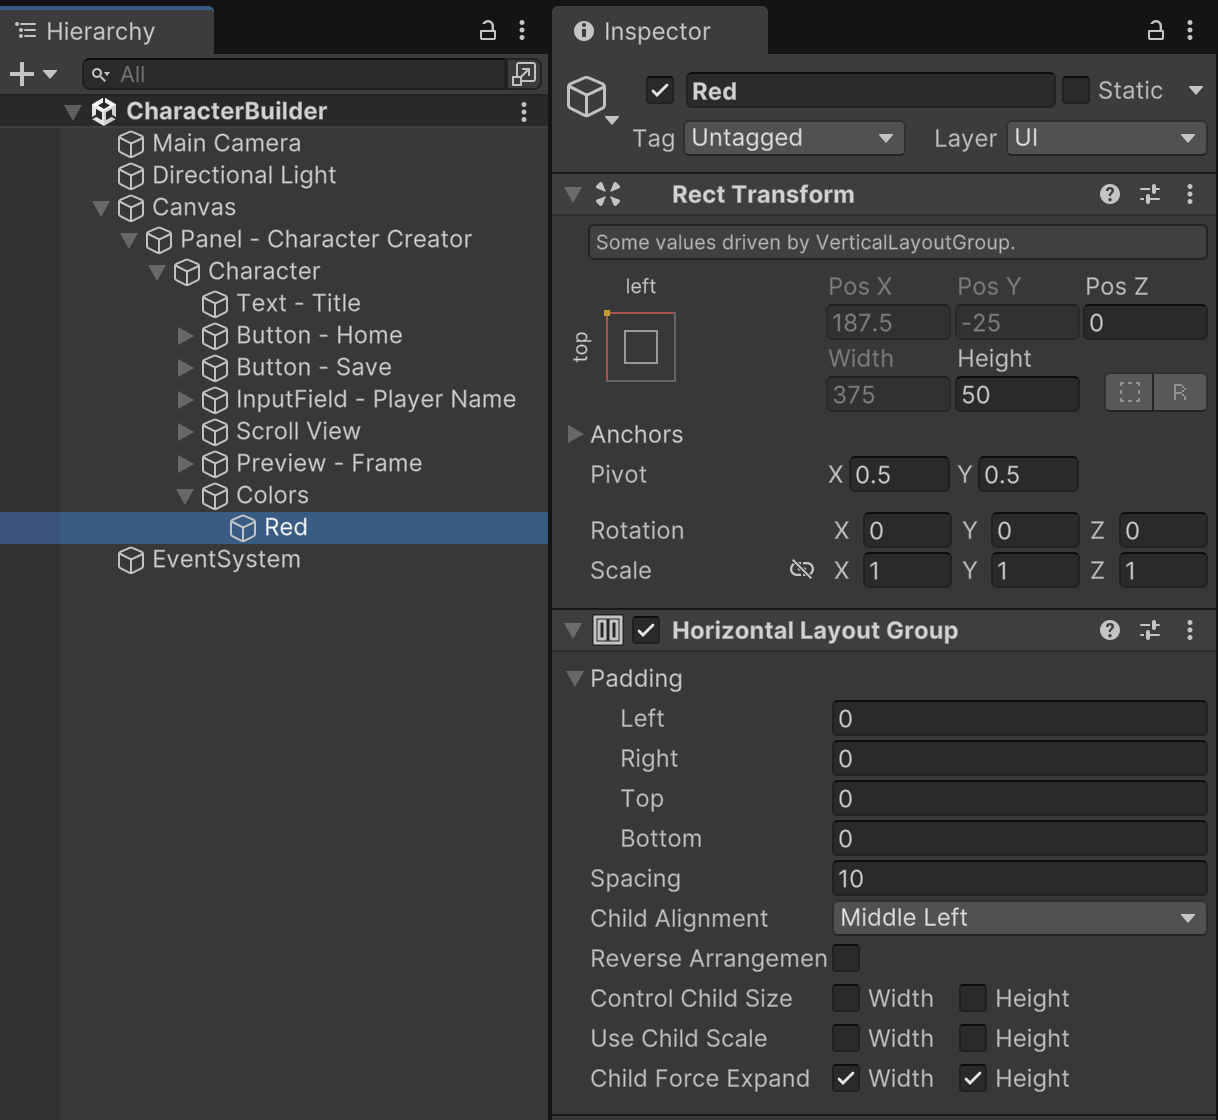Open the Horizontal Layout Group kebab menu
The height and width of the screenshot is (1120, 1218).
1190,630
